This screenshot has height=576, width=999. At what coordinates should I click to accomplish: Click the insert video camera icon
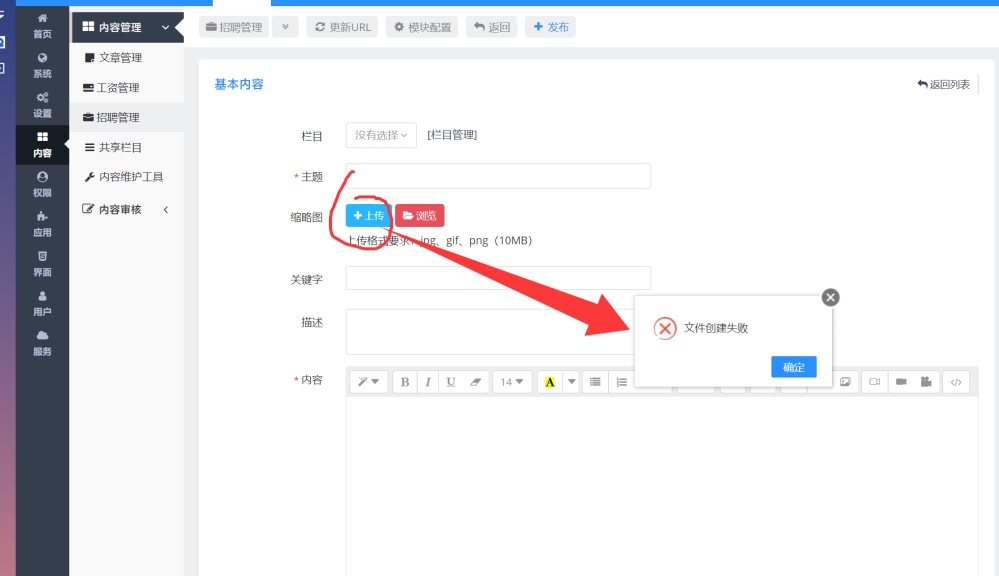click(x=901, y=382)
